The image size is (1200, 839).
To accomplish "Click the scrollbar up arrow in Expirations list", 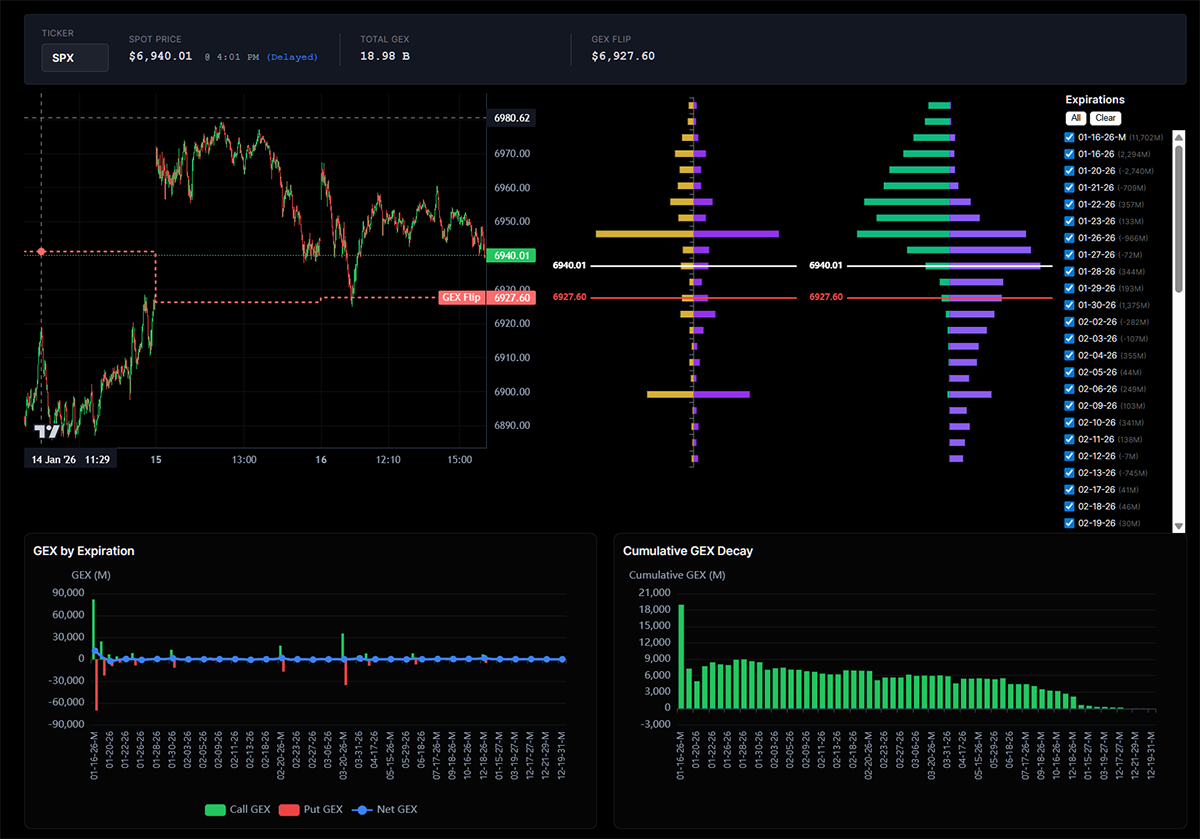I will [x=1179, y=136].
